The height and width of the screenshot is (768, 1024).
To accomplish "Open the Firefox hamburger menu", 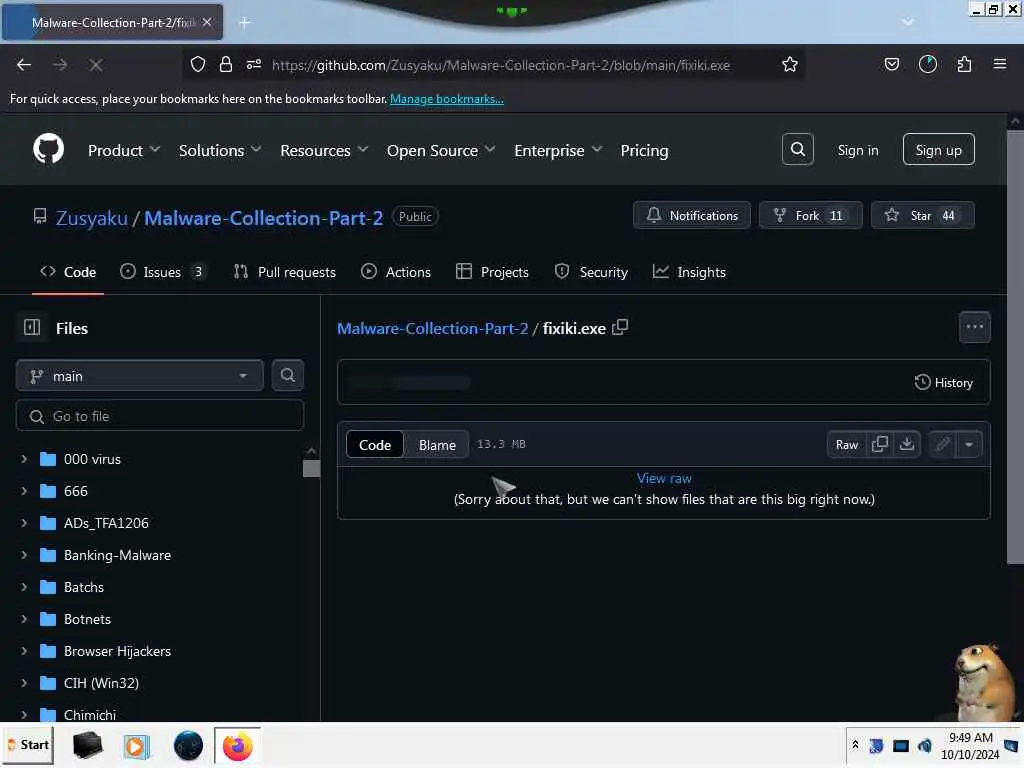I will click(999, 64).
